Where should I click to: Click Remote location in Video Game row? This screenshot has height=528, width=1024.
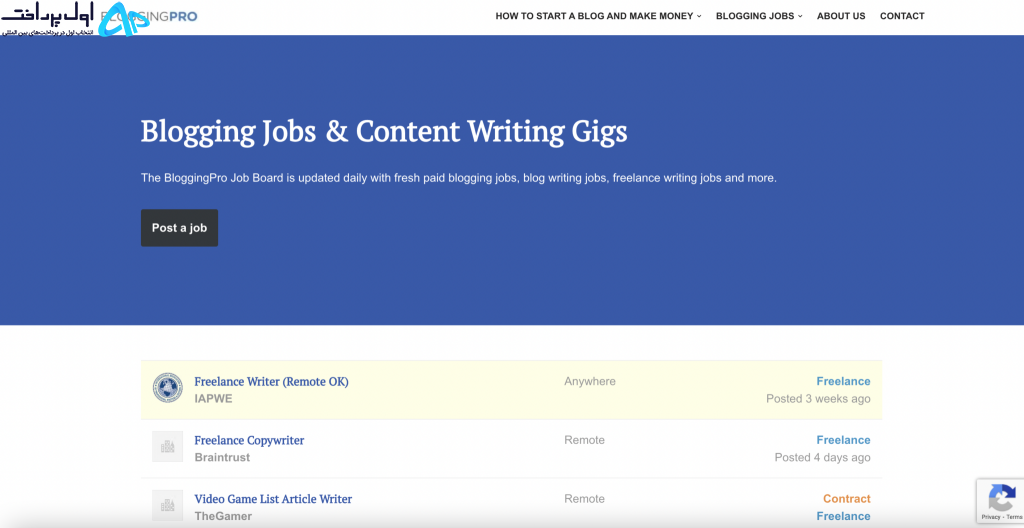pyautogui.click(x=584, y=499)
